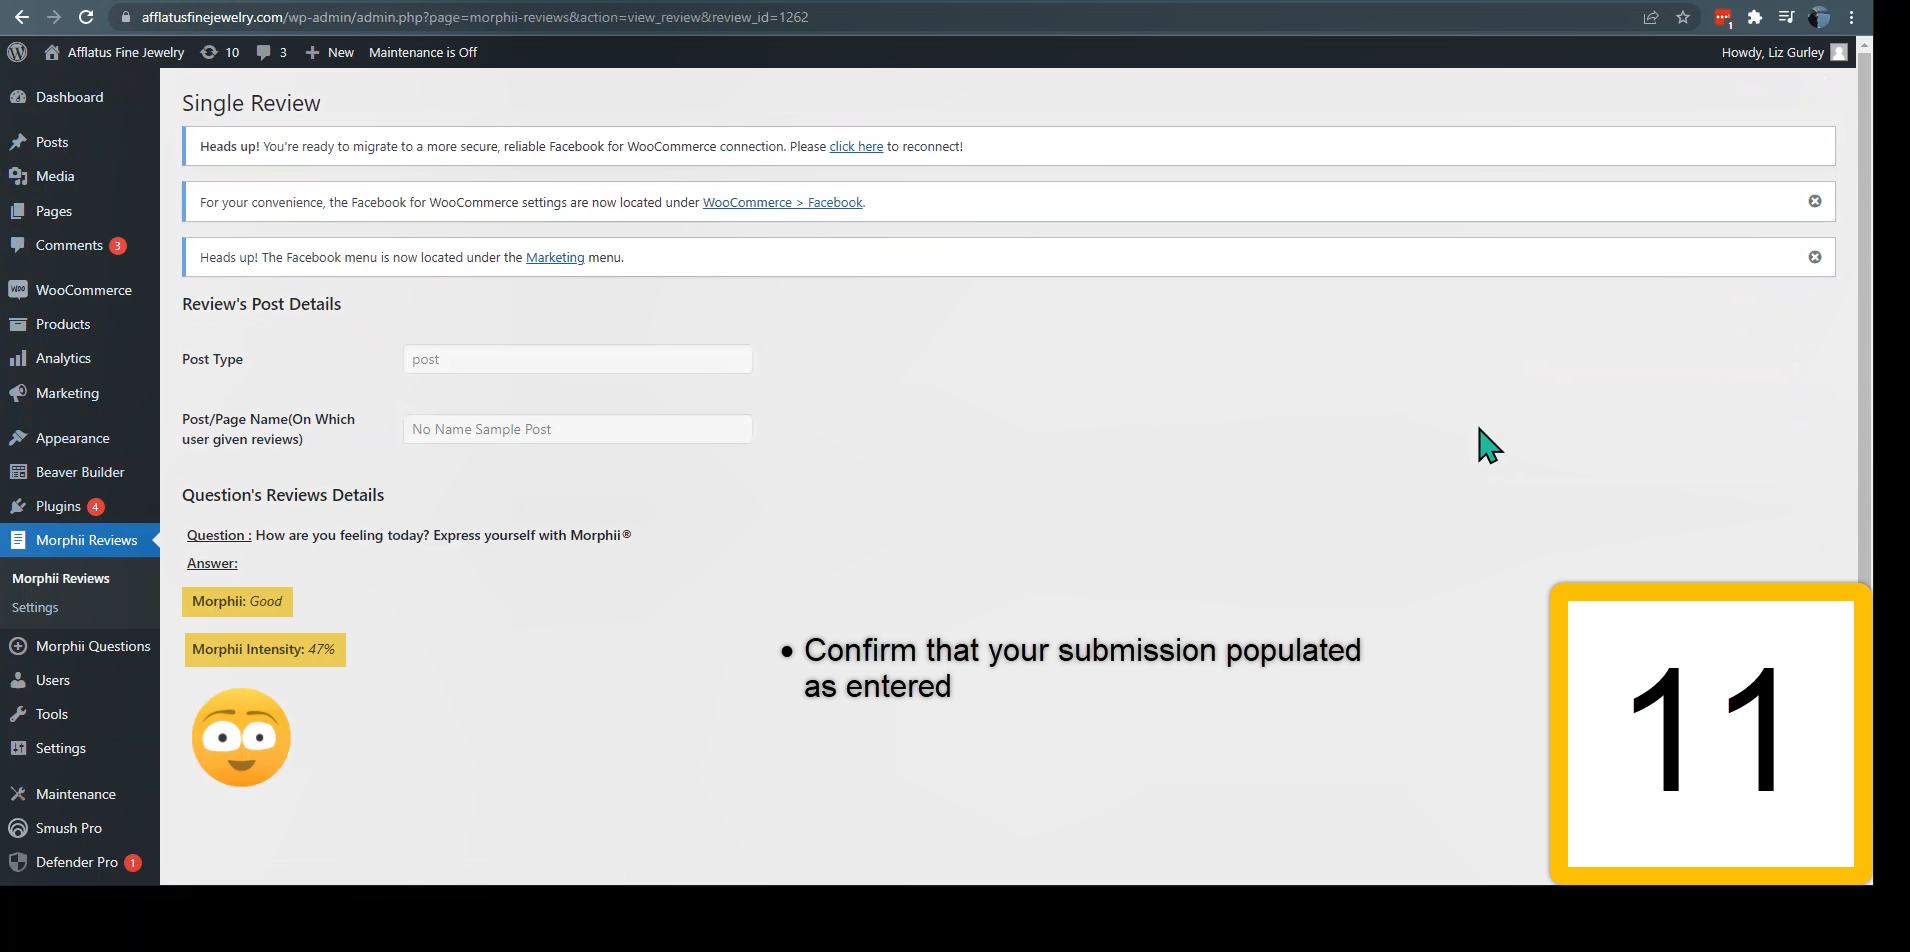The image size is (1910, 952).
Task: Open the Morphii Questions menu item
Action: (80, 646)
